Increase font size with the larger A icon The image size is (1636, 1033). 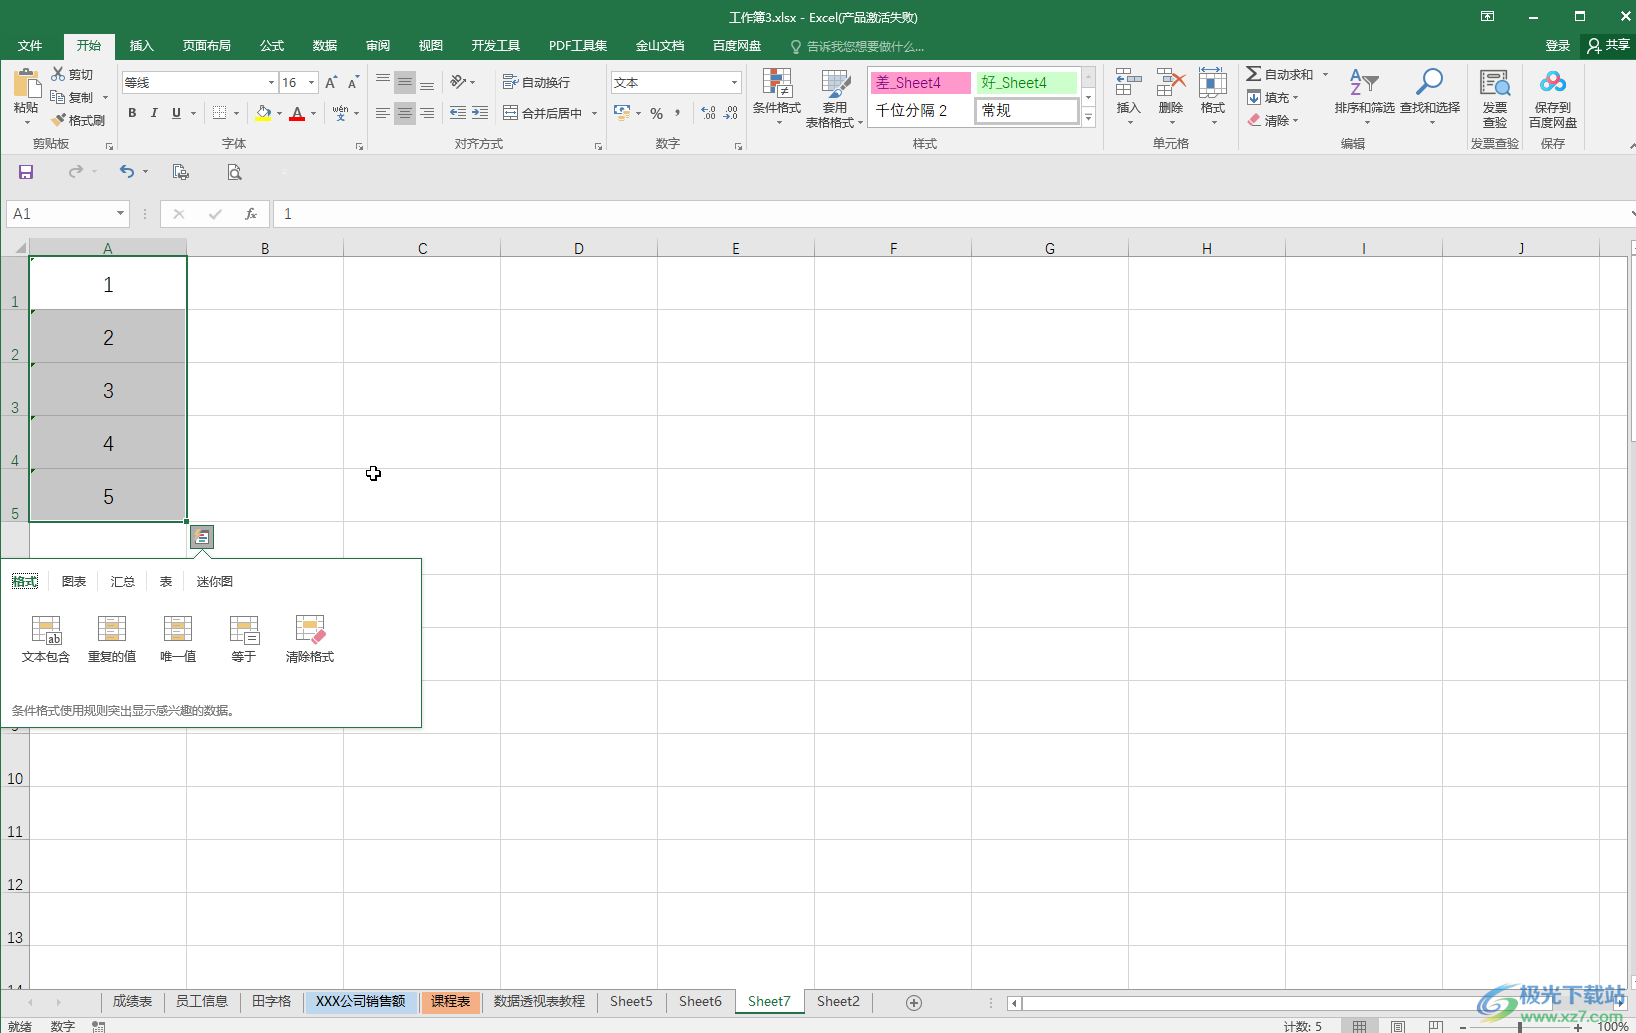331,82
